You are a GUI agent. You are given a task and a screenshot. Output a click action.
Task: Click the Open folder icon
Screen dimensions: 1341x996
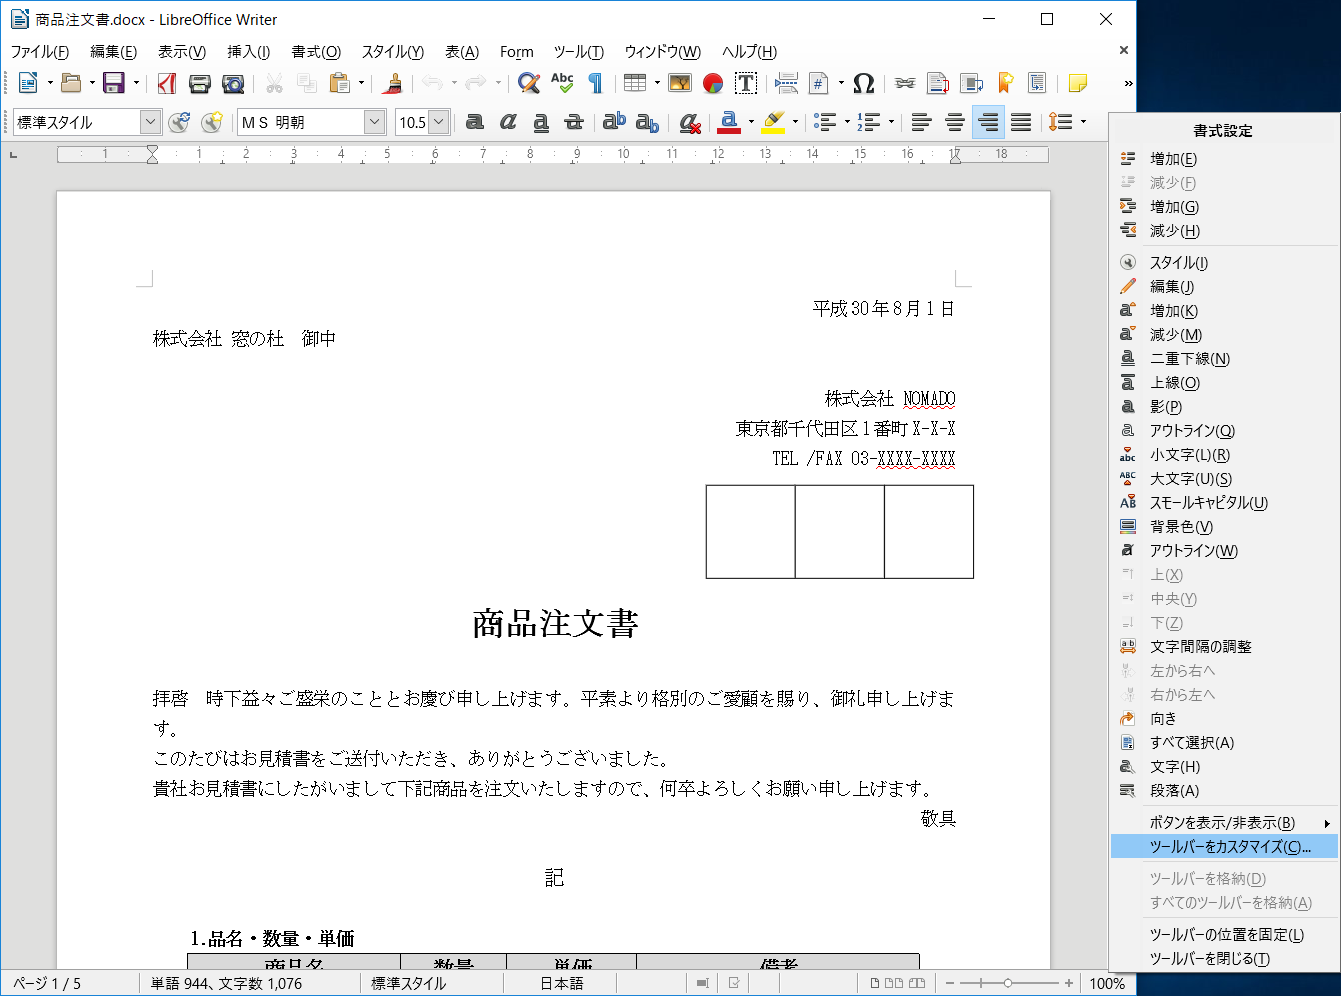point(71,83)
